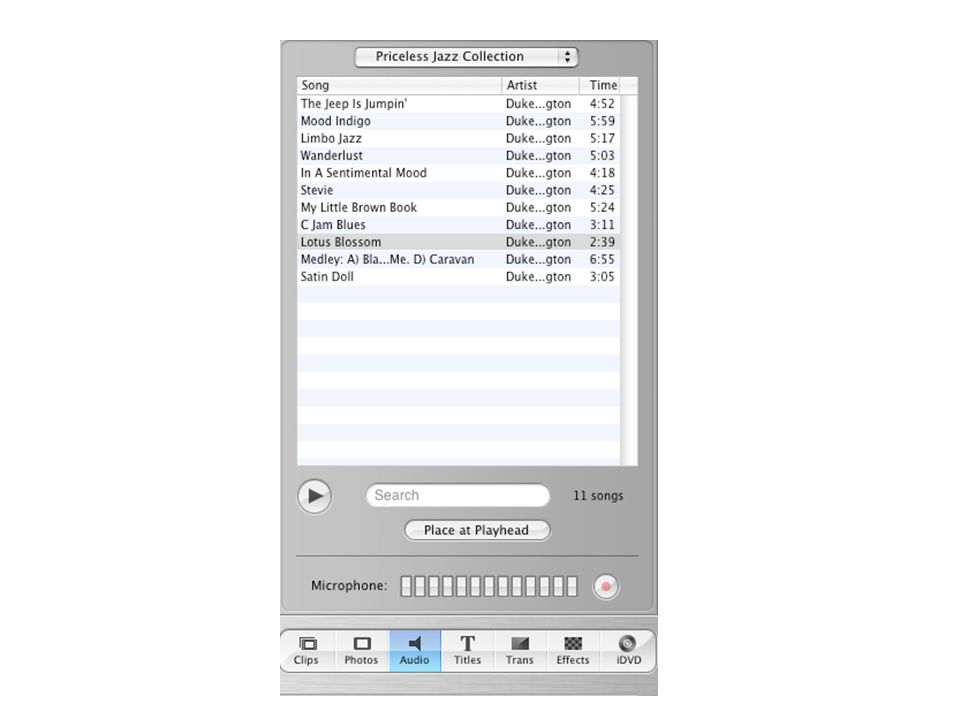
Task: Click artist cell in Stevie row
Action: point(538,190)
